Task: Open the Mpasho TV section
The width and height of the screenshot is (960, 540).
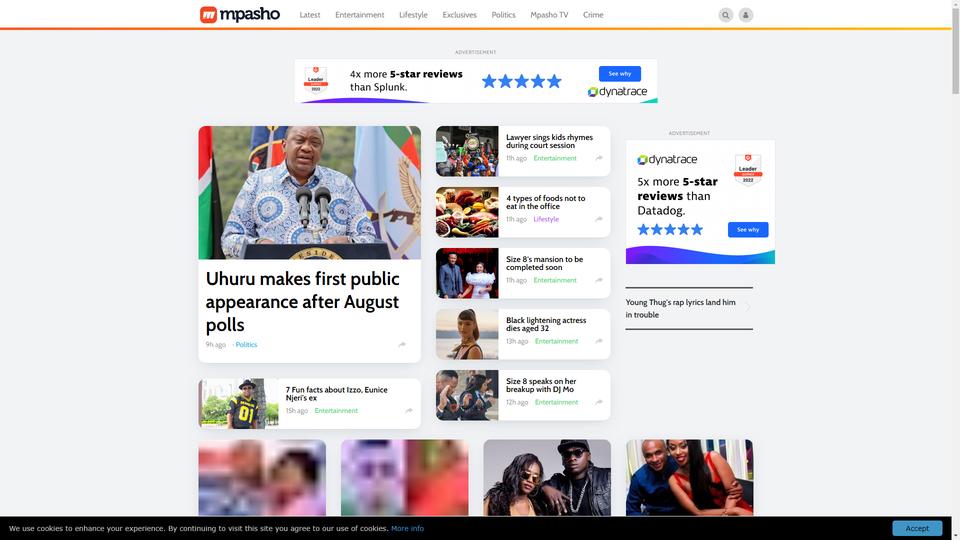Action: pyautogui.click(x=549, y=15)
